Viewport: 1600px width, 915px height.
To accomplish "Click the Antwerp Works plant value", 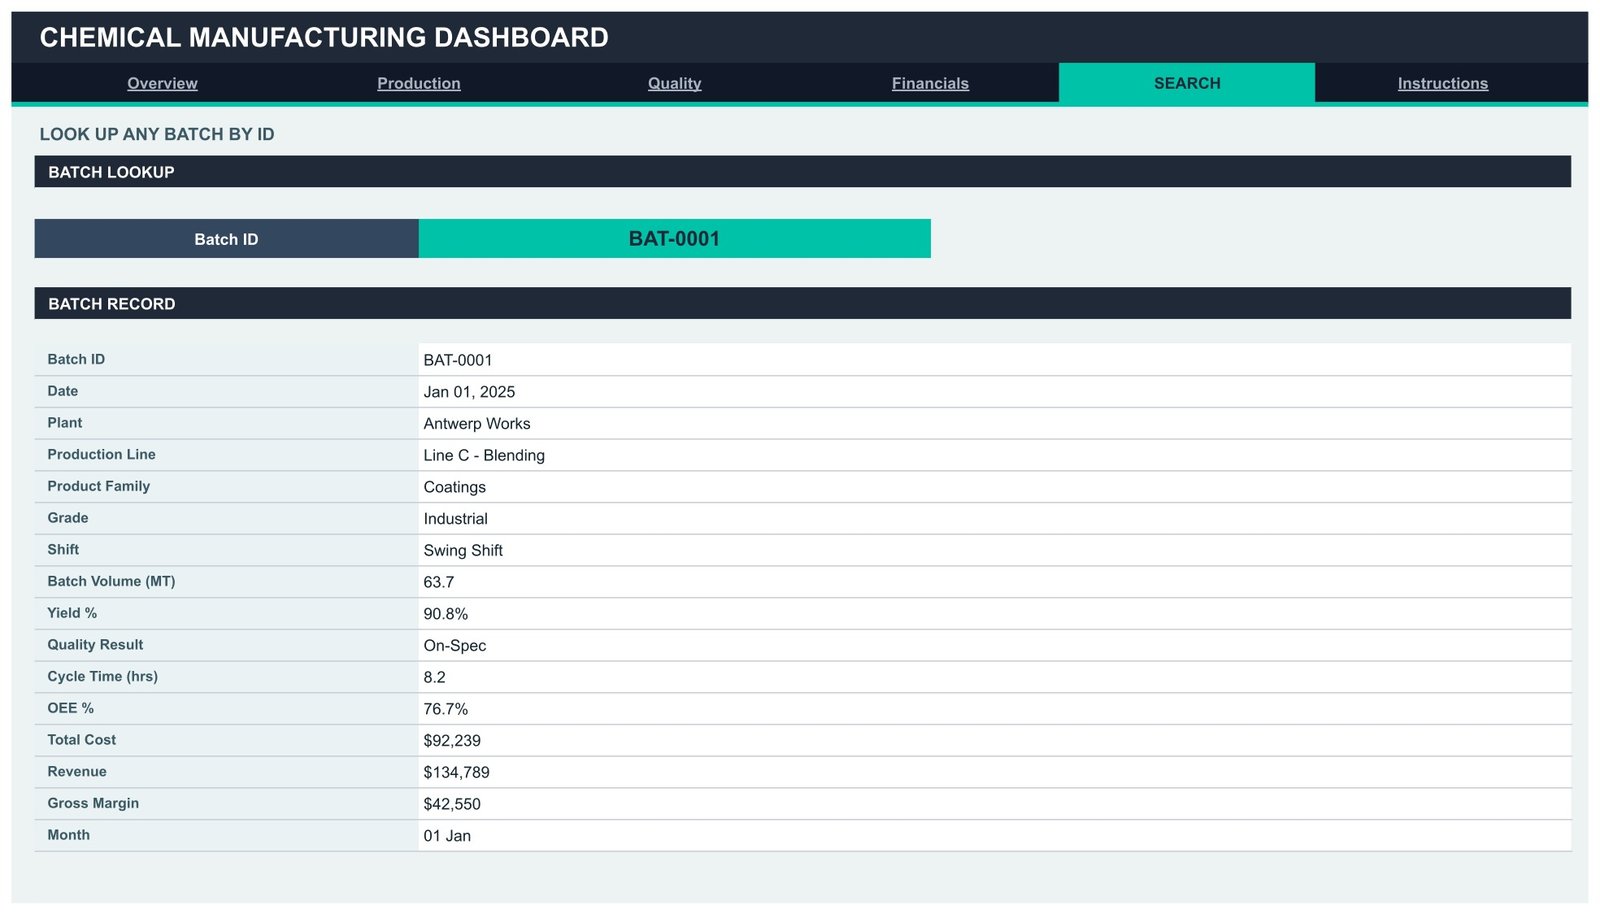I will 995,424.
